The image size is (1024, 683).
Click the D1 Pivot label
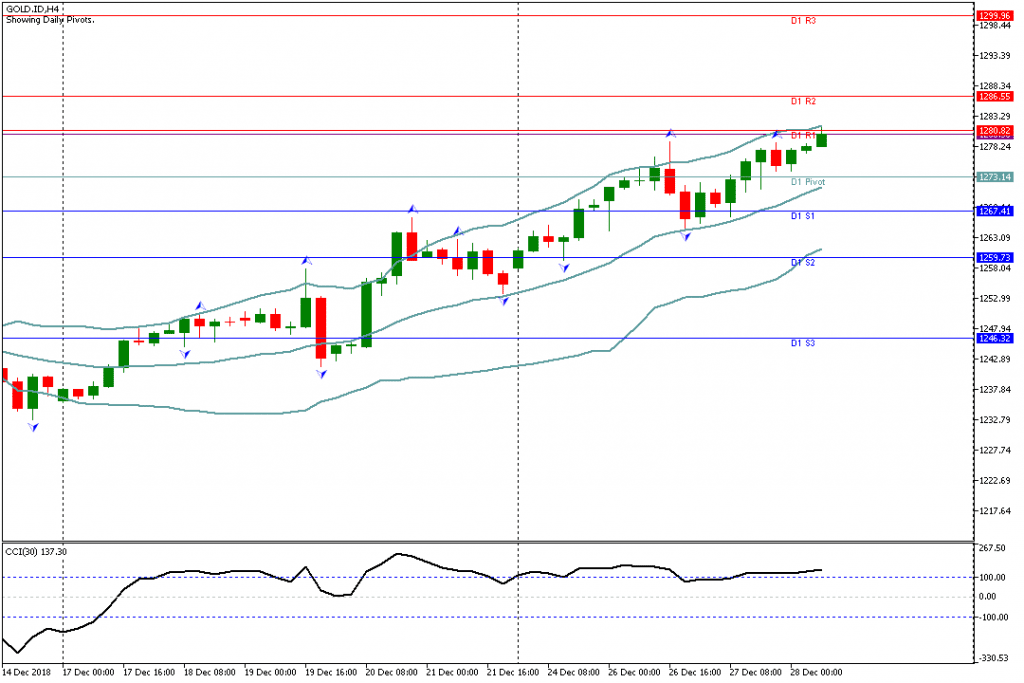click(x=807, y=182)
